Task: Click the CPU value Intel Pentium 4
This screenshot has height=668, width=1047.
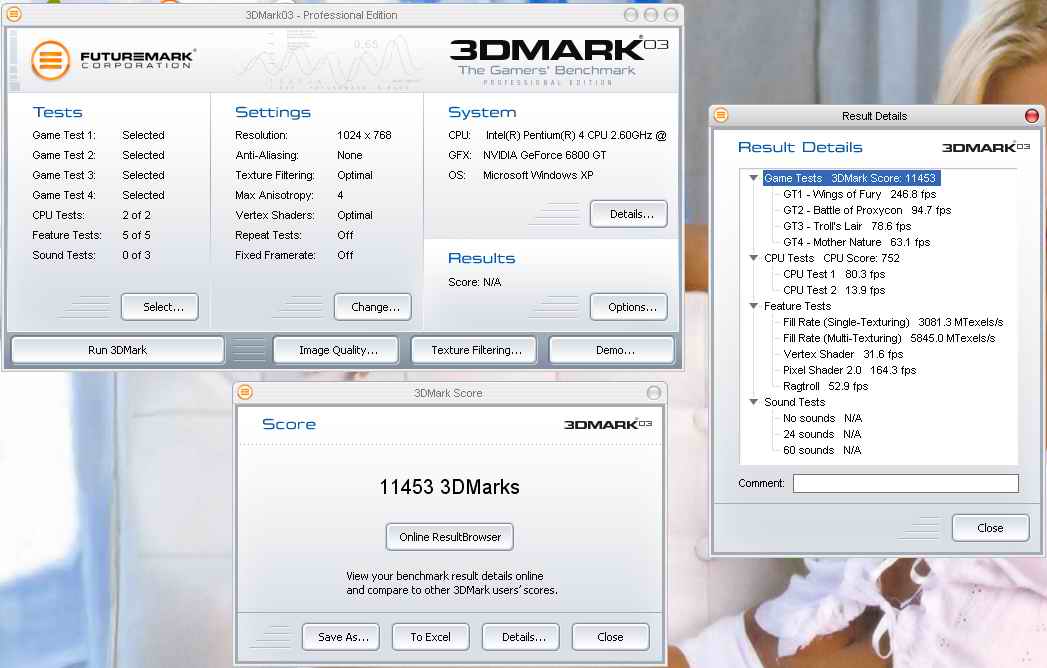Action: (576, 135)
